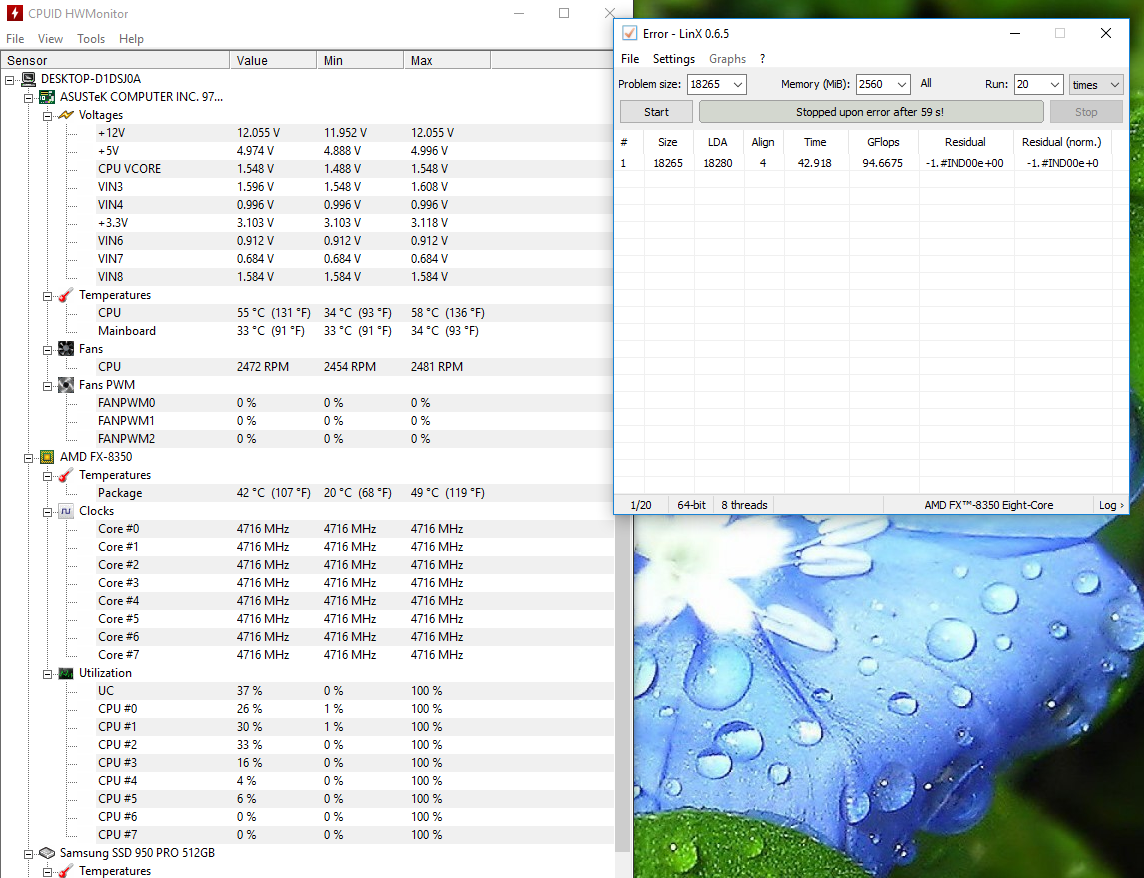Click the Start button in LinX
The height and width of the screenshot is (878, 1144).
[x=656, y=112]
